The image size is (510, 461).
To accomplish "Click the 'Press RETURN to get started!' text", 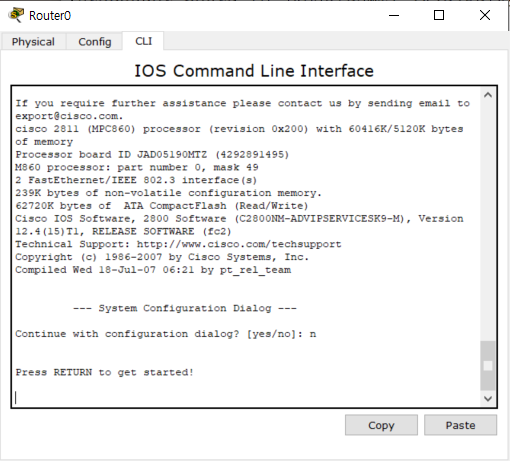I will [x=104, y=372].
